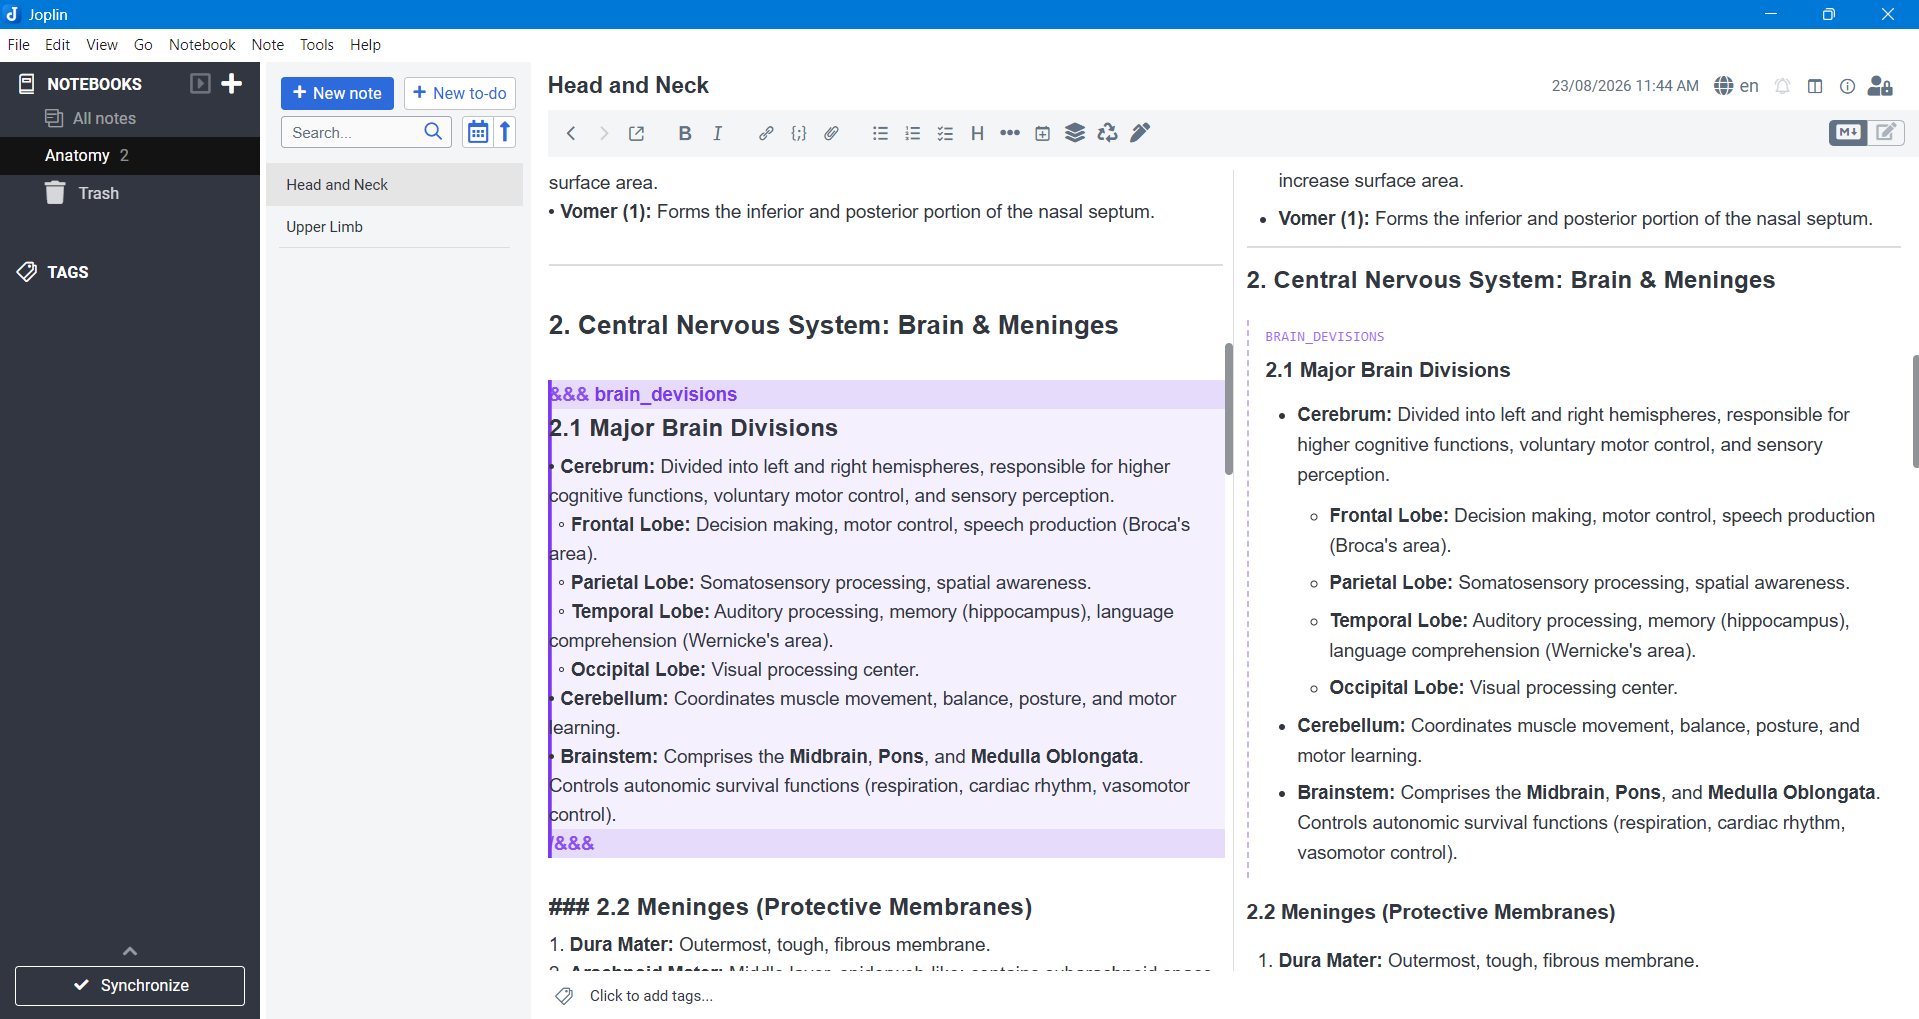Set an alarm with bell icon
The height and width of the screenshot is (1019, 1919).
tap(1783, 86)
